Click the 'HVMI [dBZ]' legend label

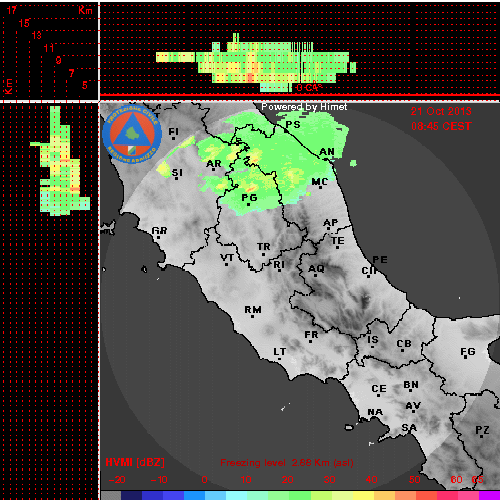[135, 462]
